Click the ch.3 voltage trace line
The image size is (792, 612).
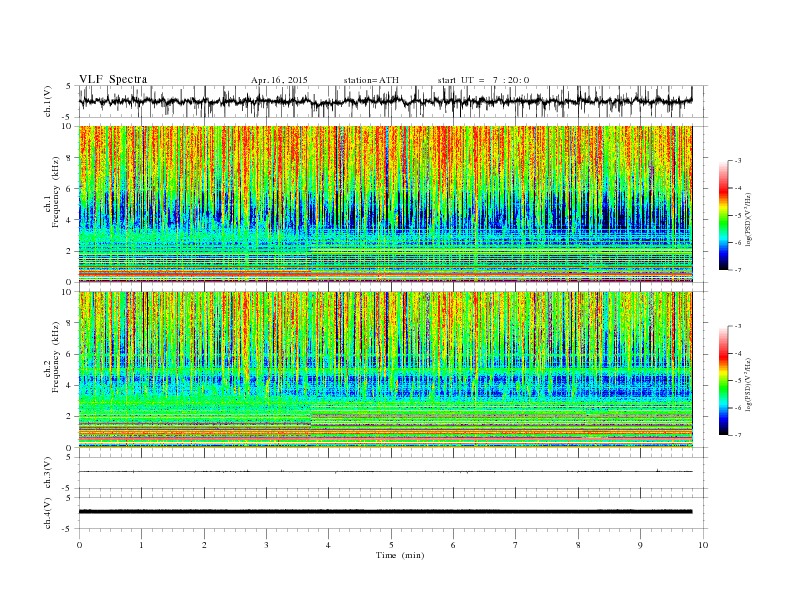click(385, 472)
